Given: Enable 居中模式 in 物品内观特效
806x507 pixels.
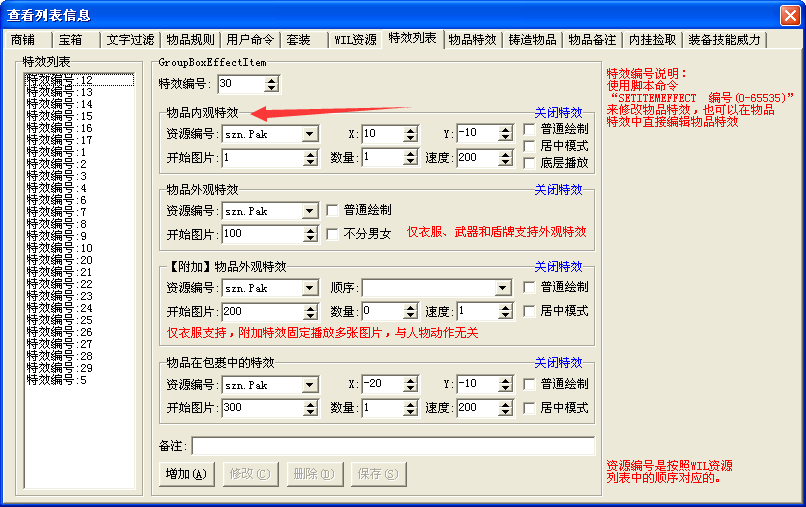Looking at the screenshot, I should [529, 146].
